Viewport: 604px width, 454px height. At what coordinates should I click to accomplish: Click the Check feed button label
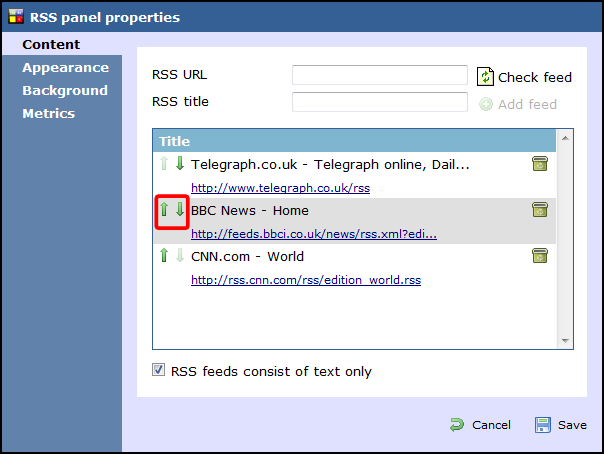tap(535, 77)
